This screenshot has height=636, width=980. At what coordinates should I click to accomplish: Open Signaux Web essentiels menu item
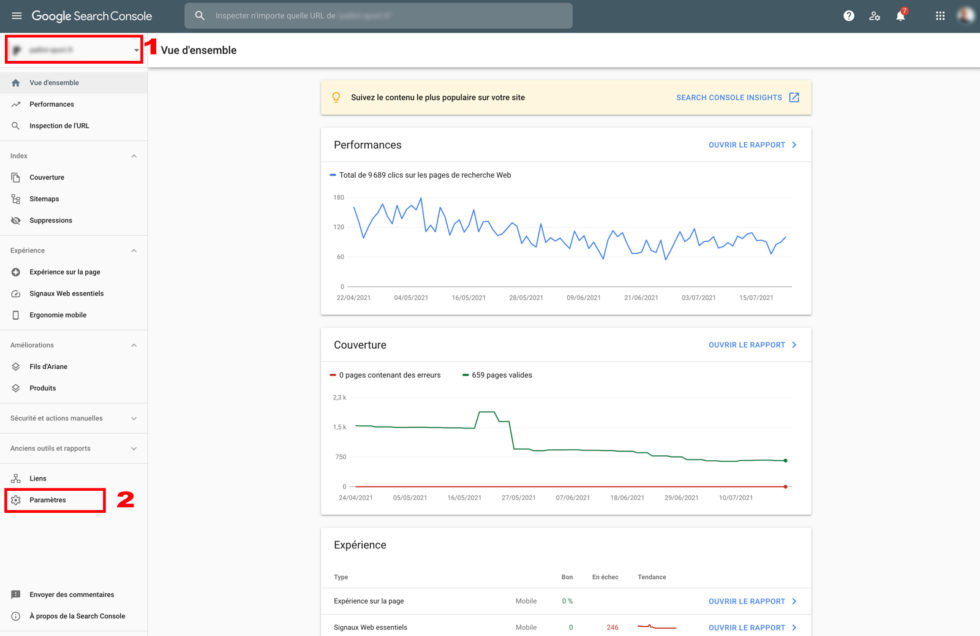[66, 294]
